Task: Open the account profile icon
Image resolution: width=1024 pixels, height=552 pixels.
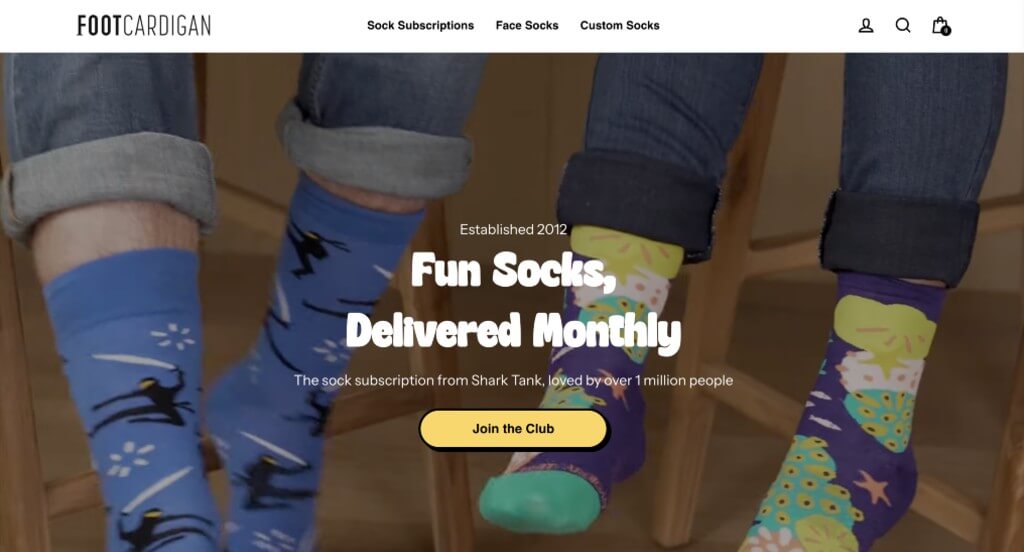Action: pos(866,25)
